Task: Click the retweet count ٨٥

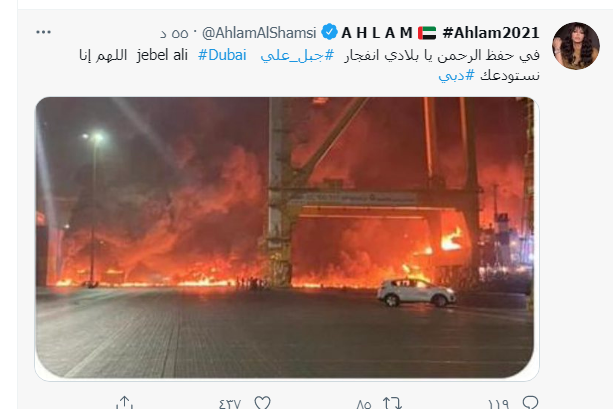Action: click(x=364, y=404)
